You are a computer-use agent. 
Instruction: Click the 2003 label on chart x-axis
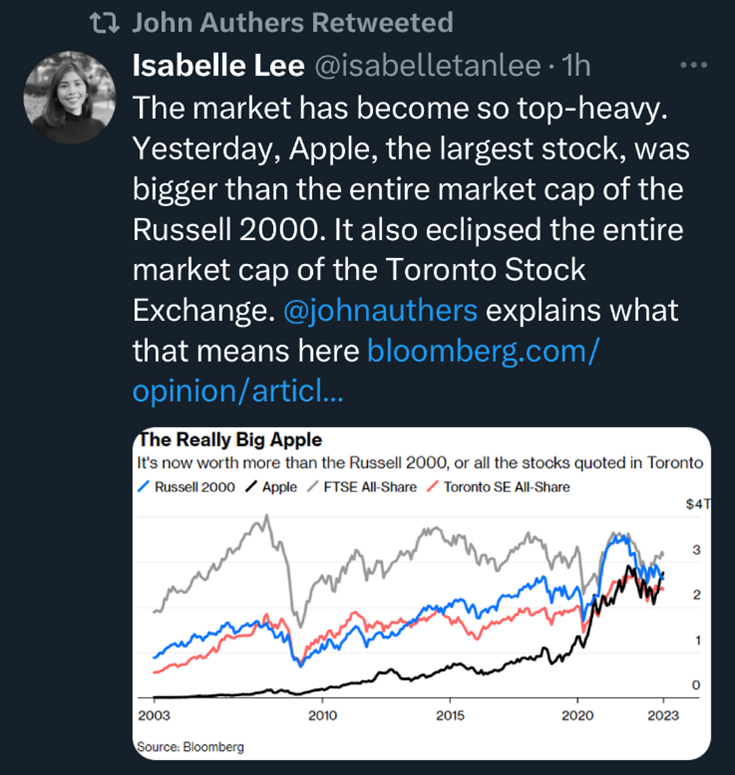coord(151,716)
